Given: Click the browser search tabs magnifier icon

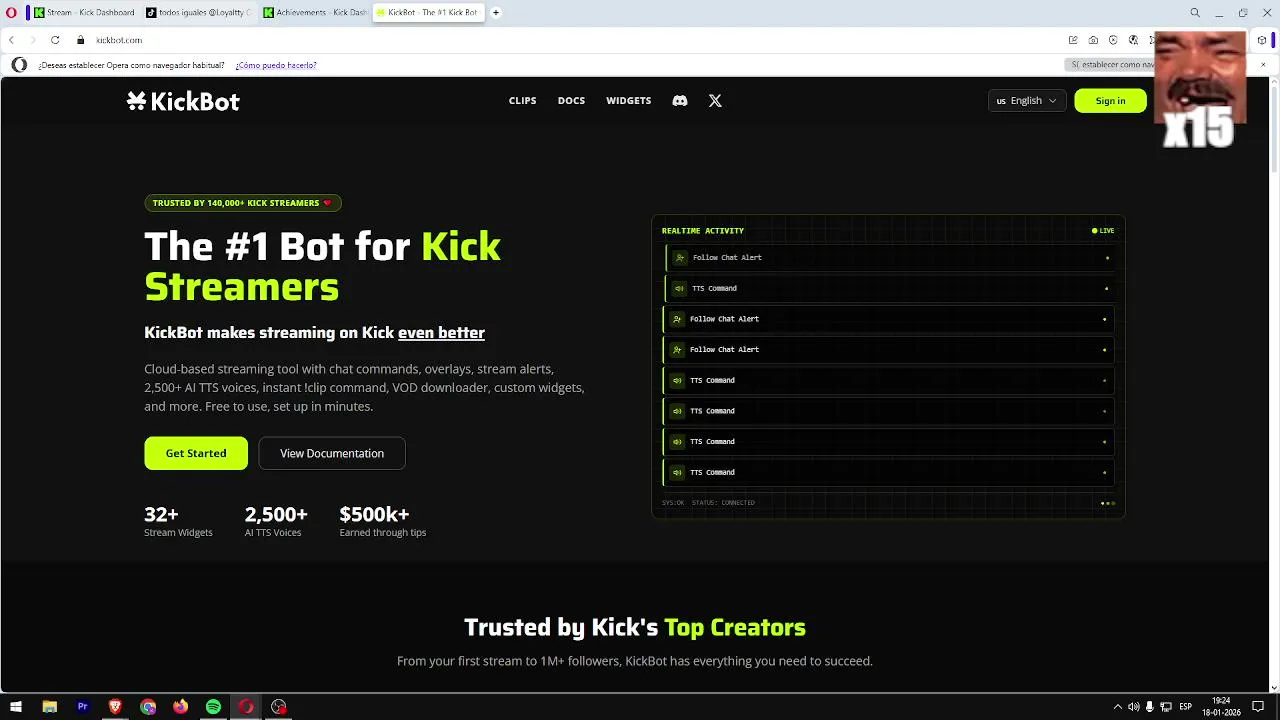Looking at the screenshot, I should pyautogui.click(x=1195, y=13).
